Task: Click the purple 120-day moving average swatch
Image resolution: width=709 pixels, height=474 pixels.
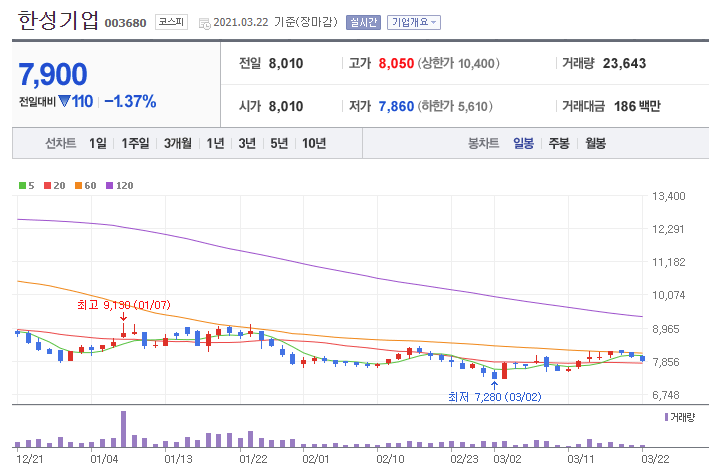Action: pyautogui.click(x=109, y=185)
